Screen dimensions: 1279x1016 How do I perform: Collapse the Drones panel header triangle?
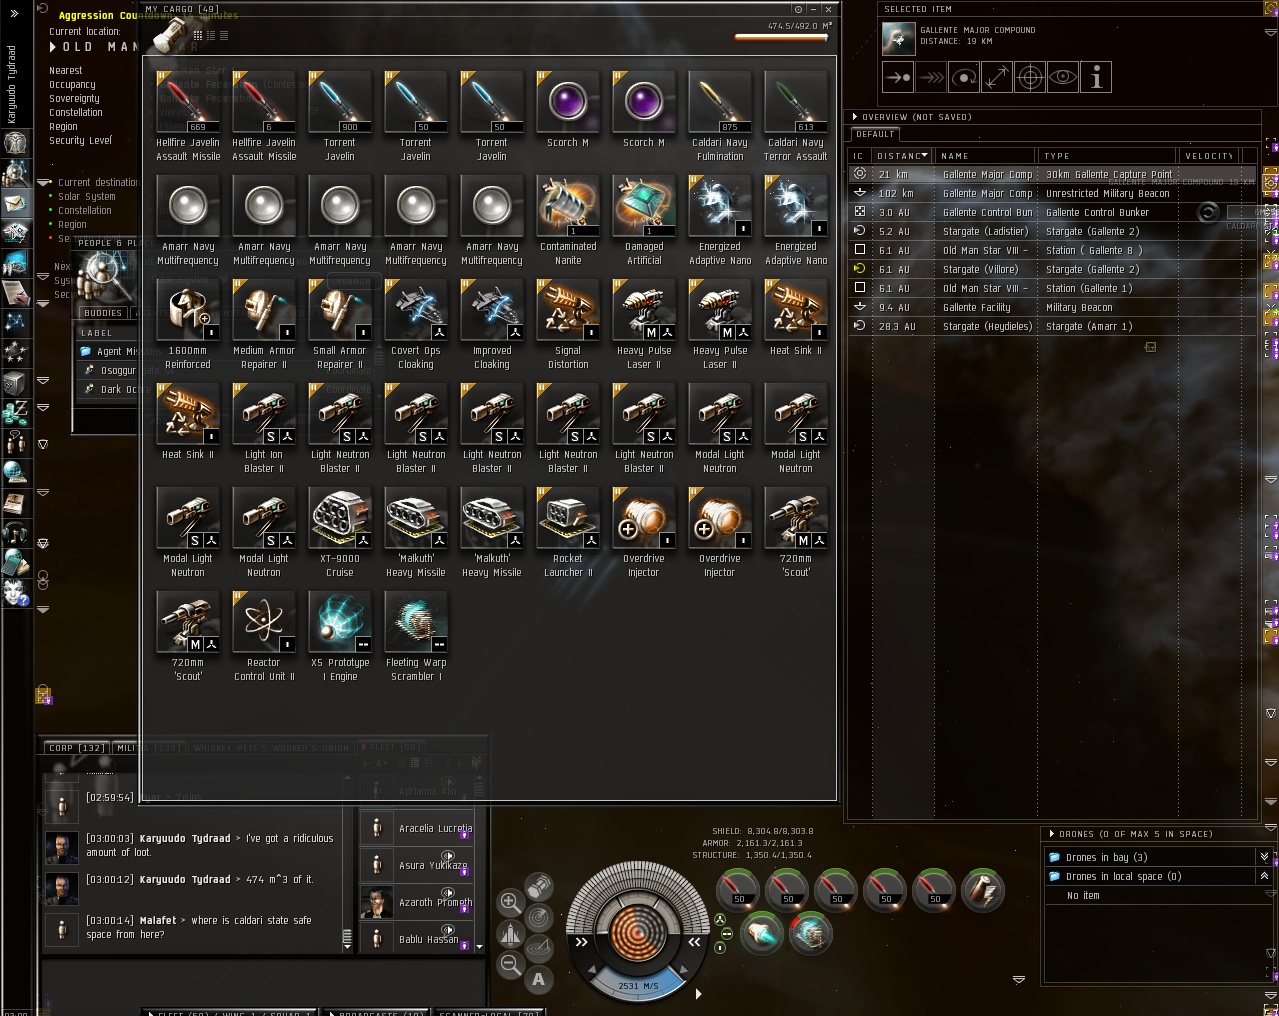pos(1052,834)
